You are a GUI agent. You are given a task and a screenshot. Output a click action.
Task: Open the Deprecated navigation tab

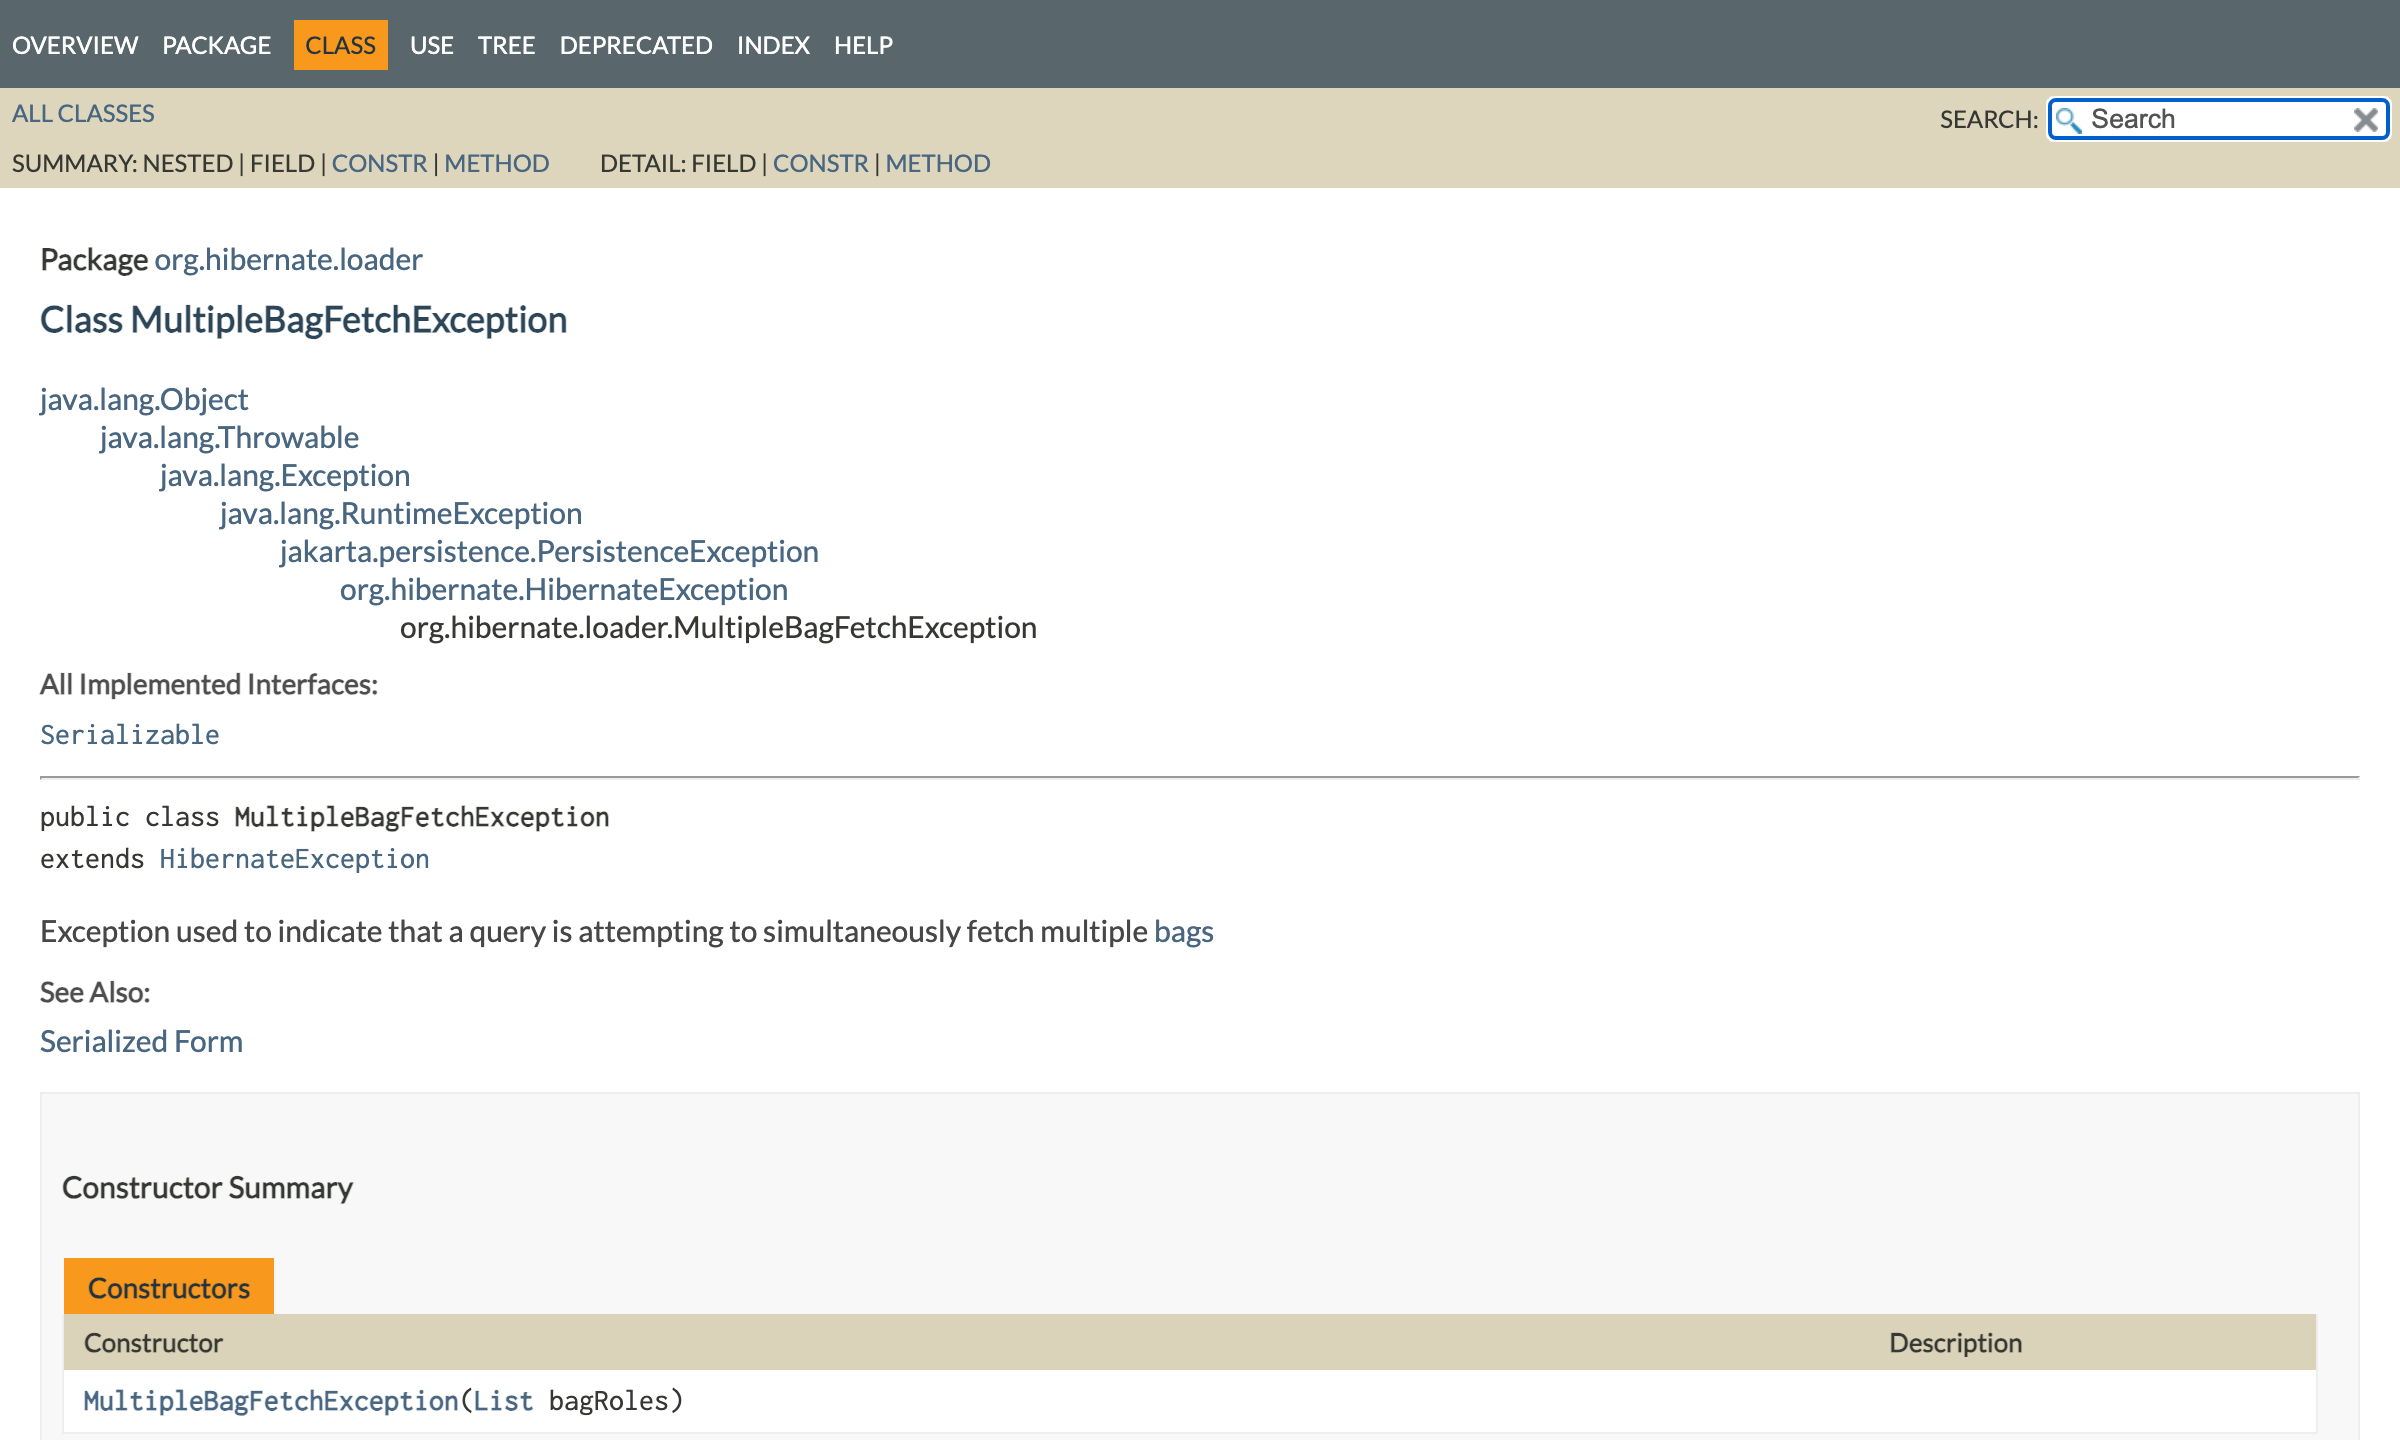click(x=636, y=45)
